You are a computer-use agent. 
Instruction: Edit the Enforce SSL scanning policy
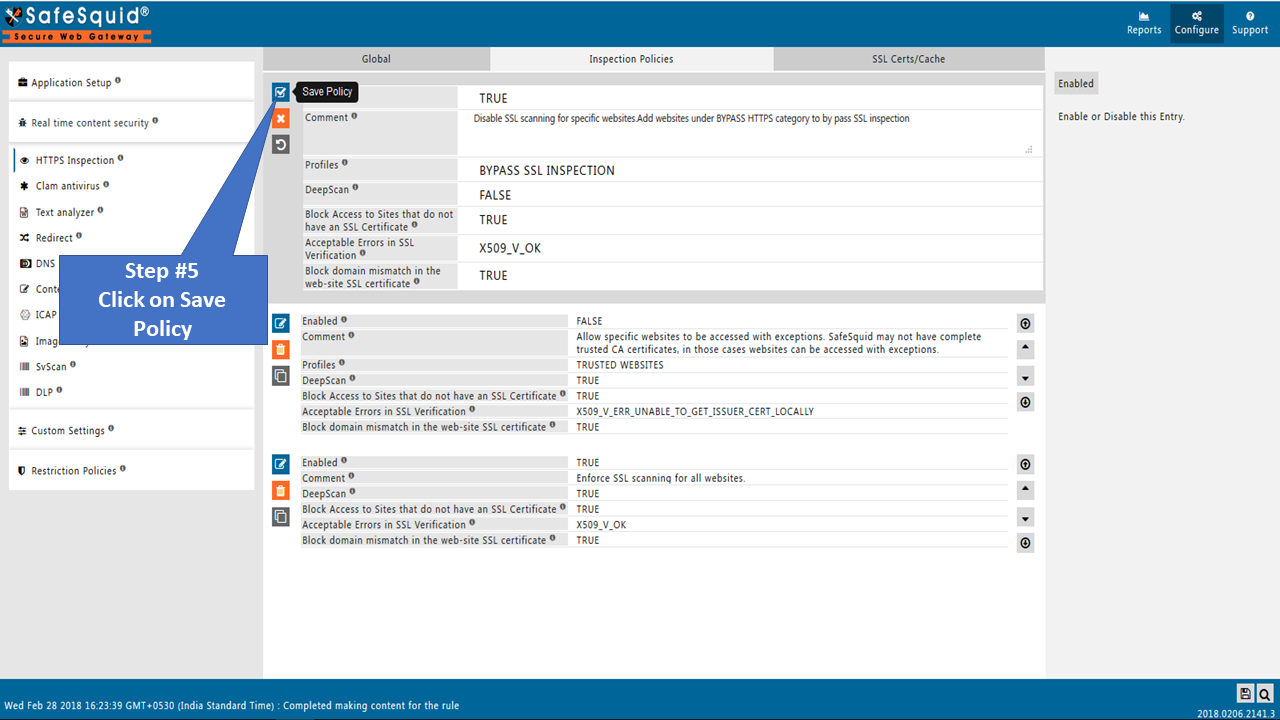point(281,464)
